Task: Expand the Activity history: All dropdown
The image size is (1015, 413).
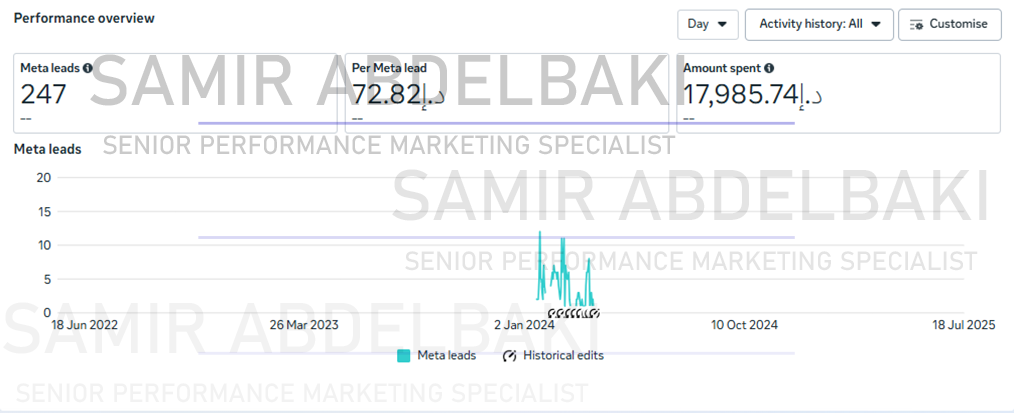Action: click(820, 25)
